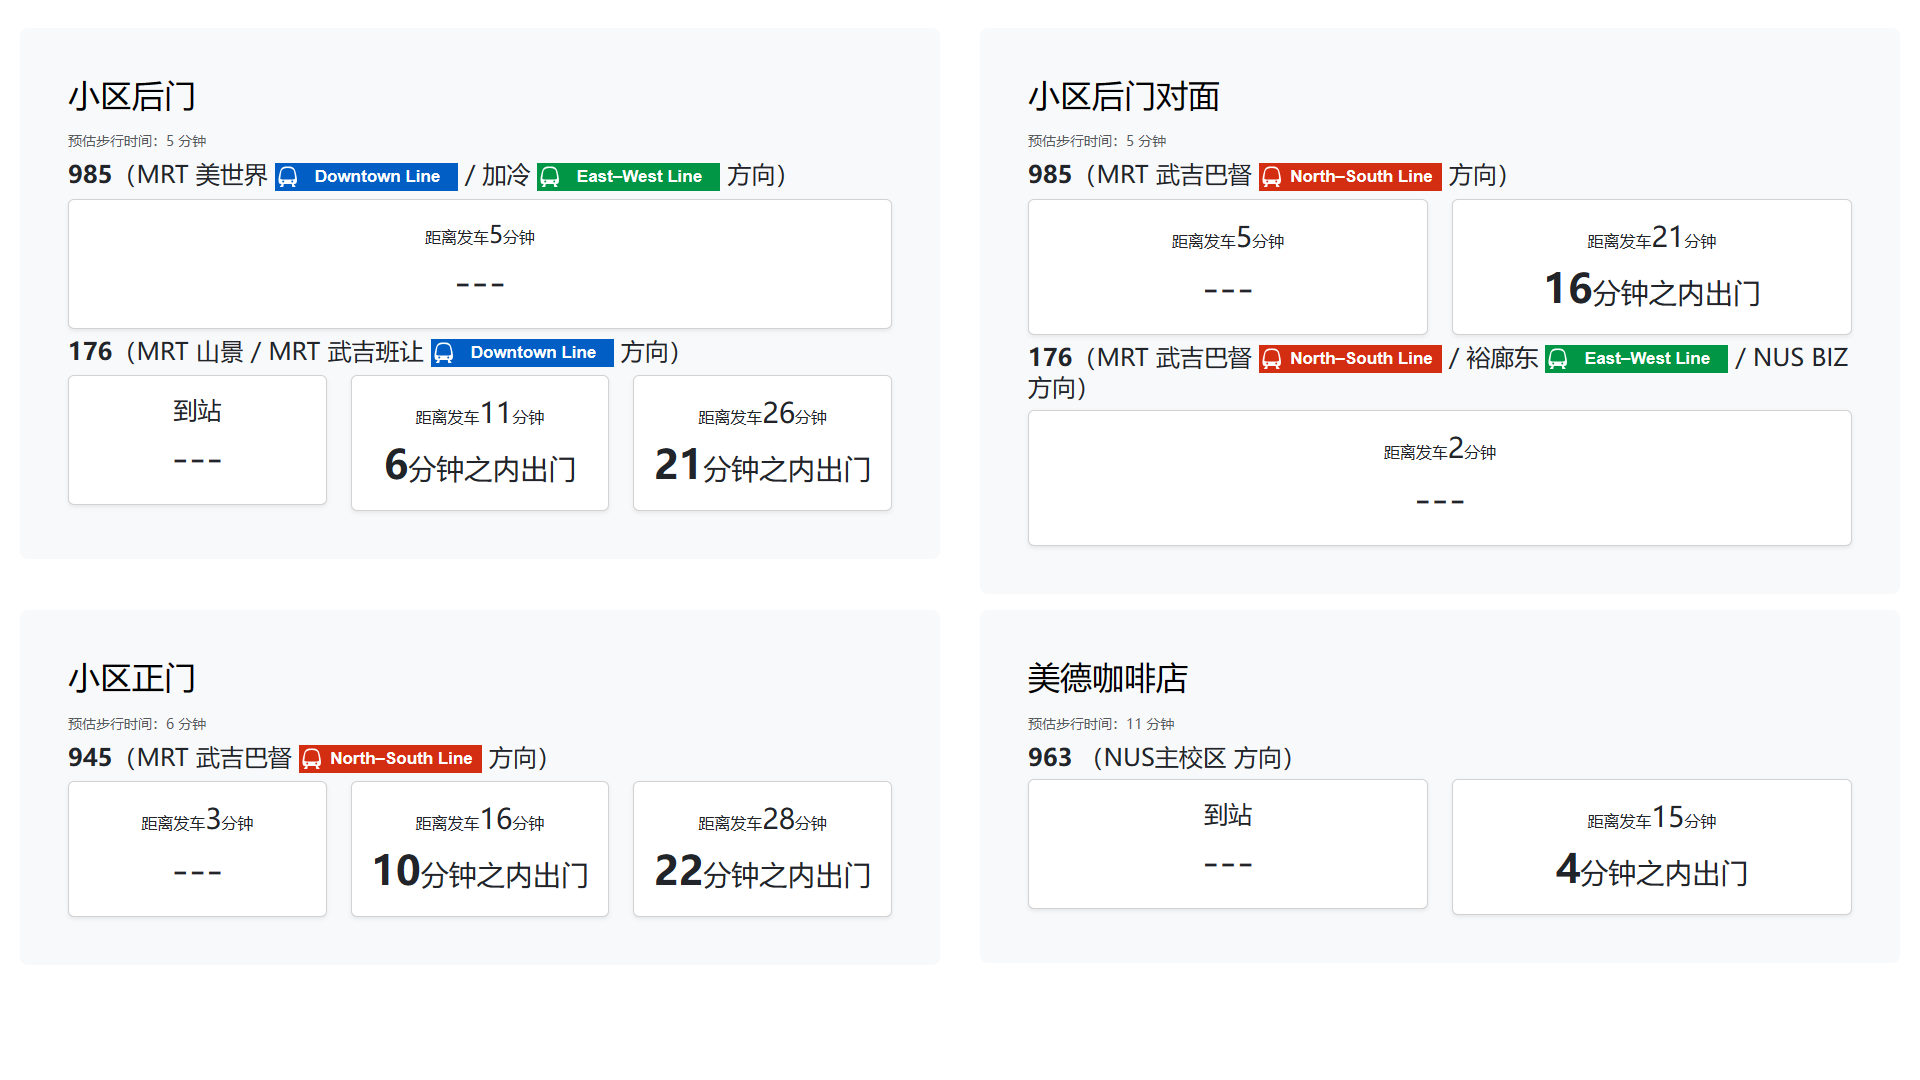Select the 4分钟之内出门 card at 美德咖啡店
Screen dimensions: 1920x1080
(x=1650, y=846)
